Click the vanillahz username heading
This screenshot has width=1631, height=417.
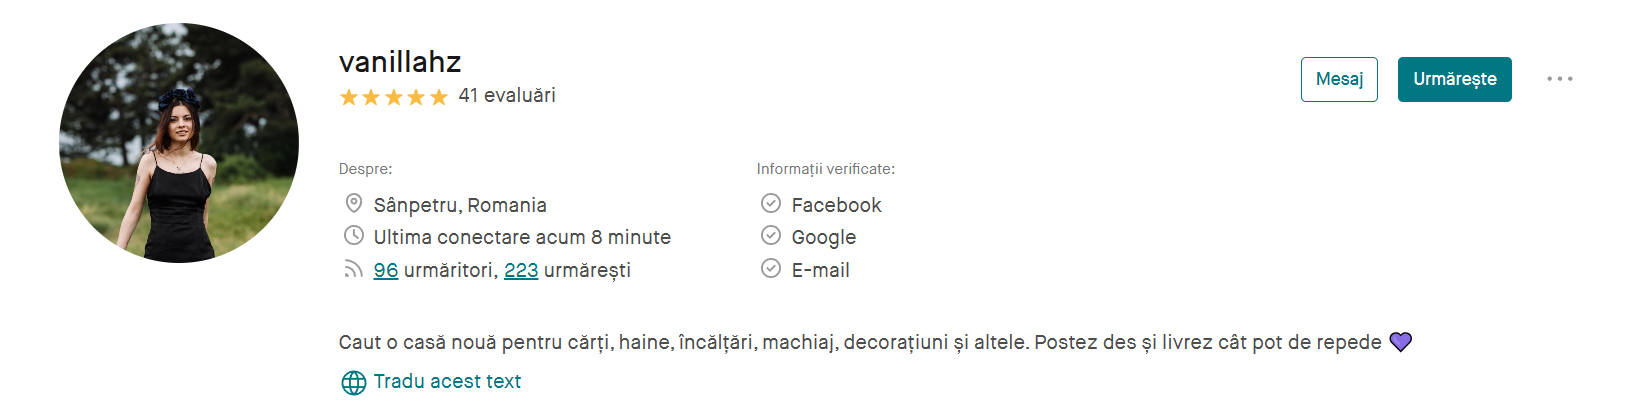[400, 62]
